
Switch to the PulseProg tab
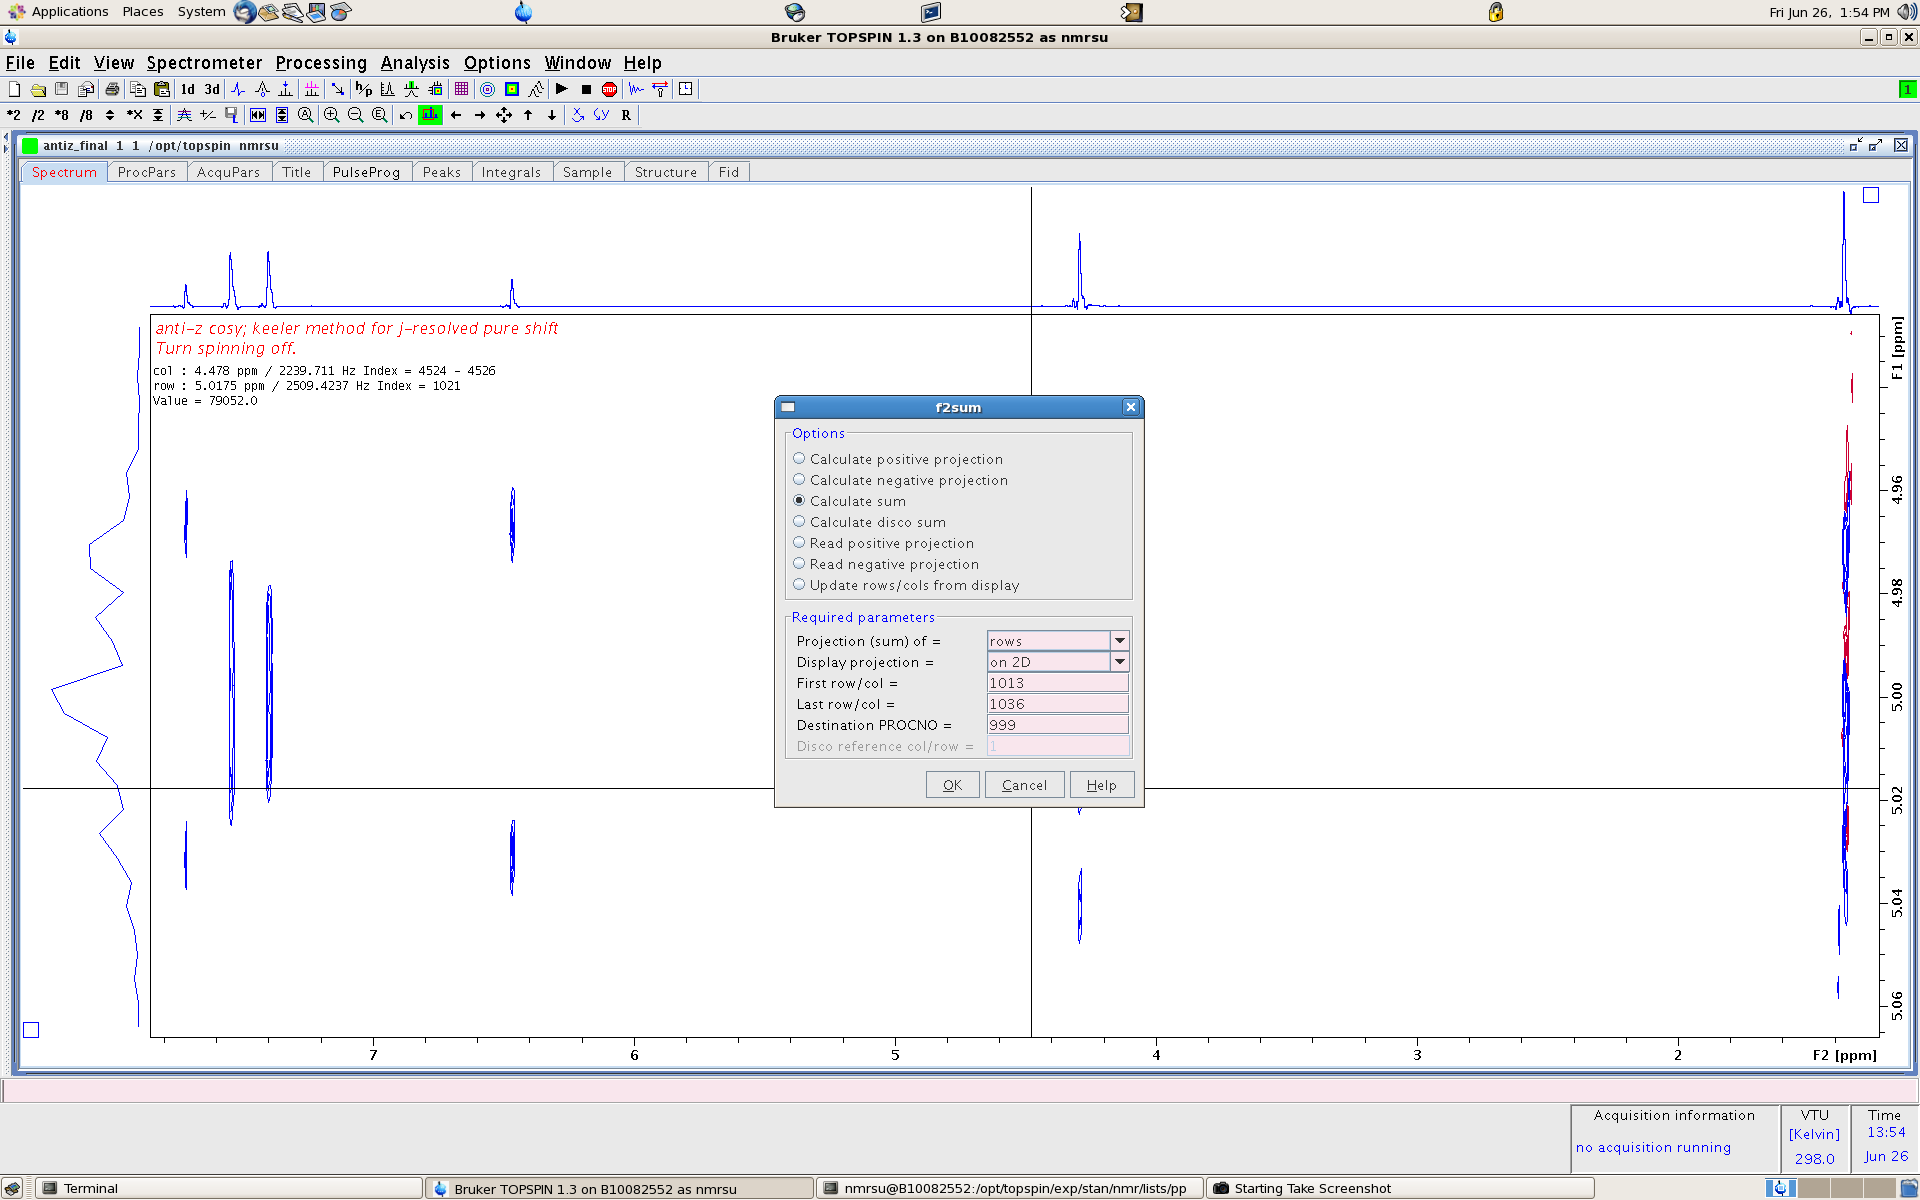point(366,172)
